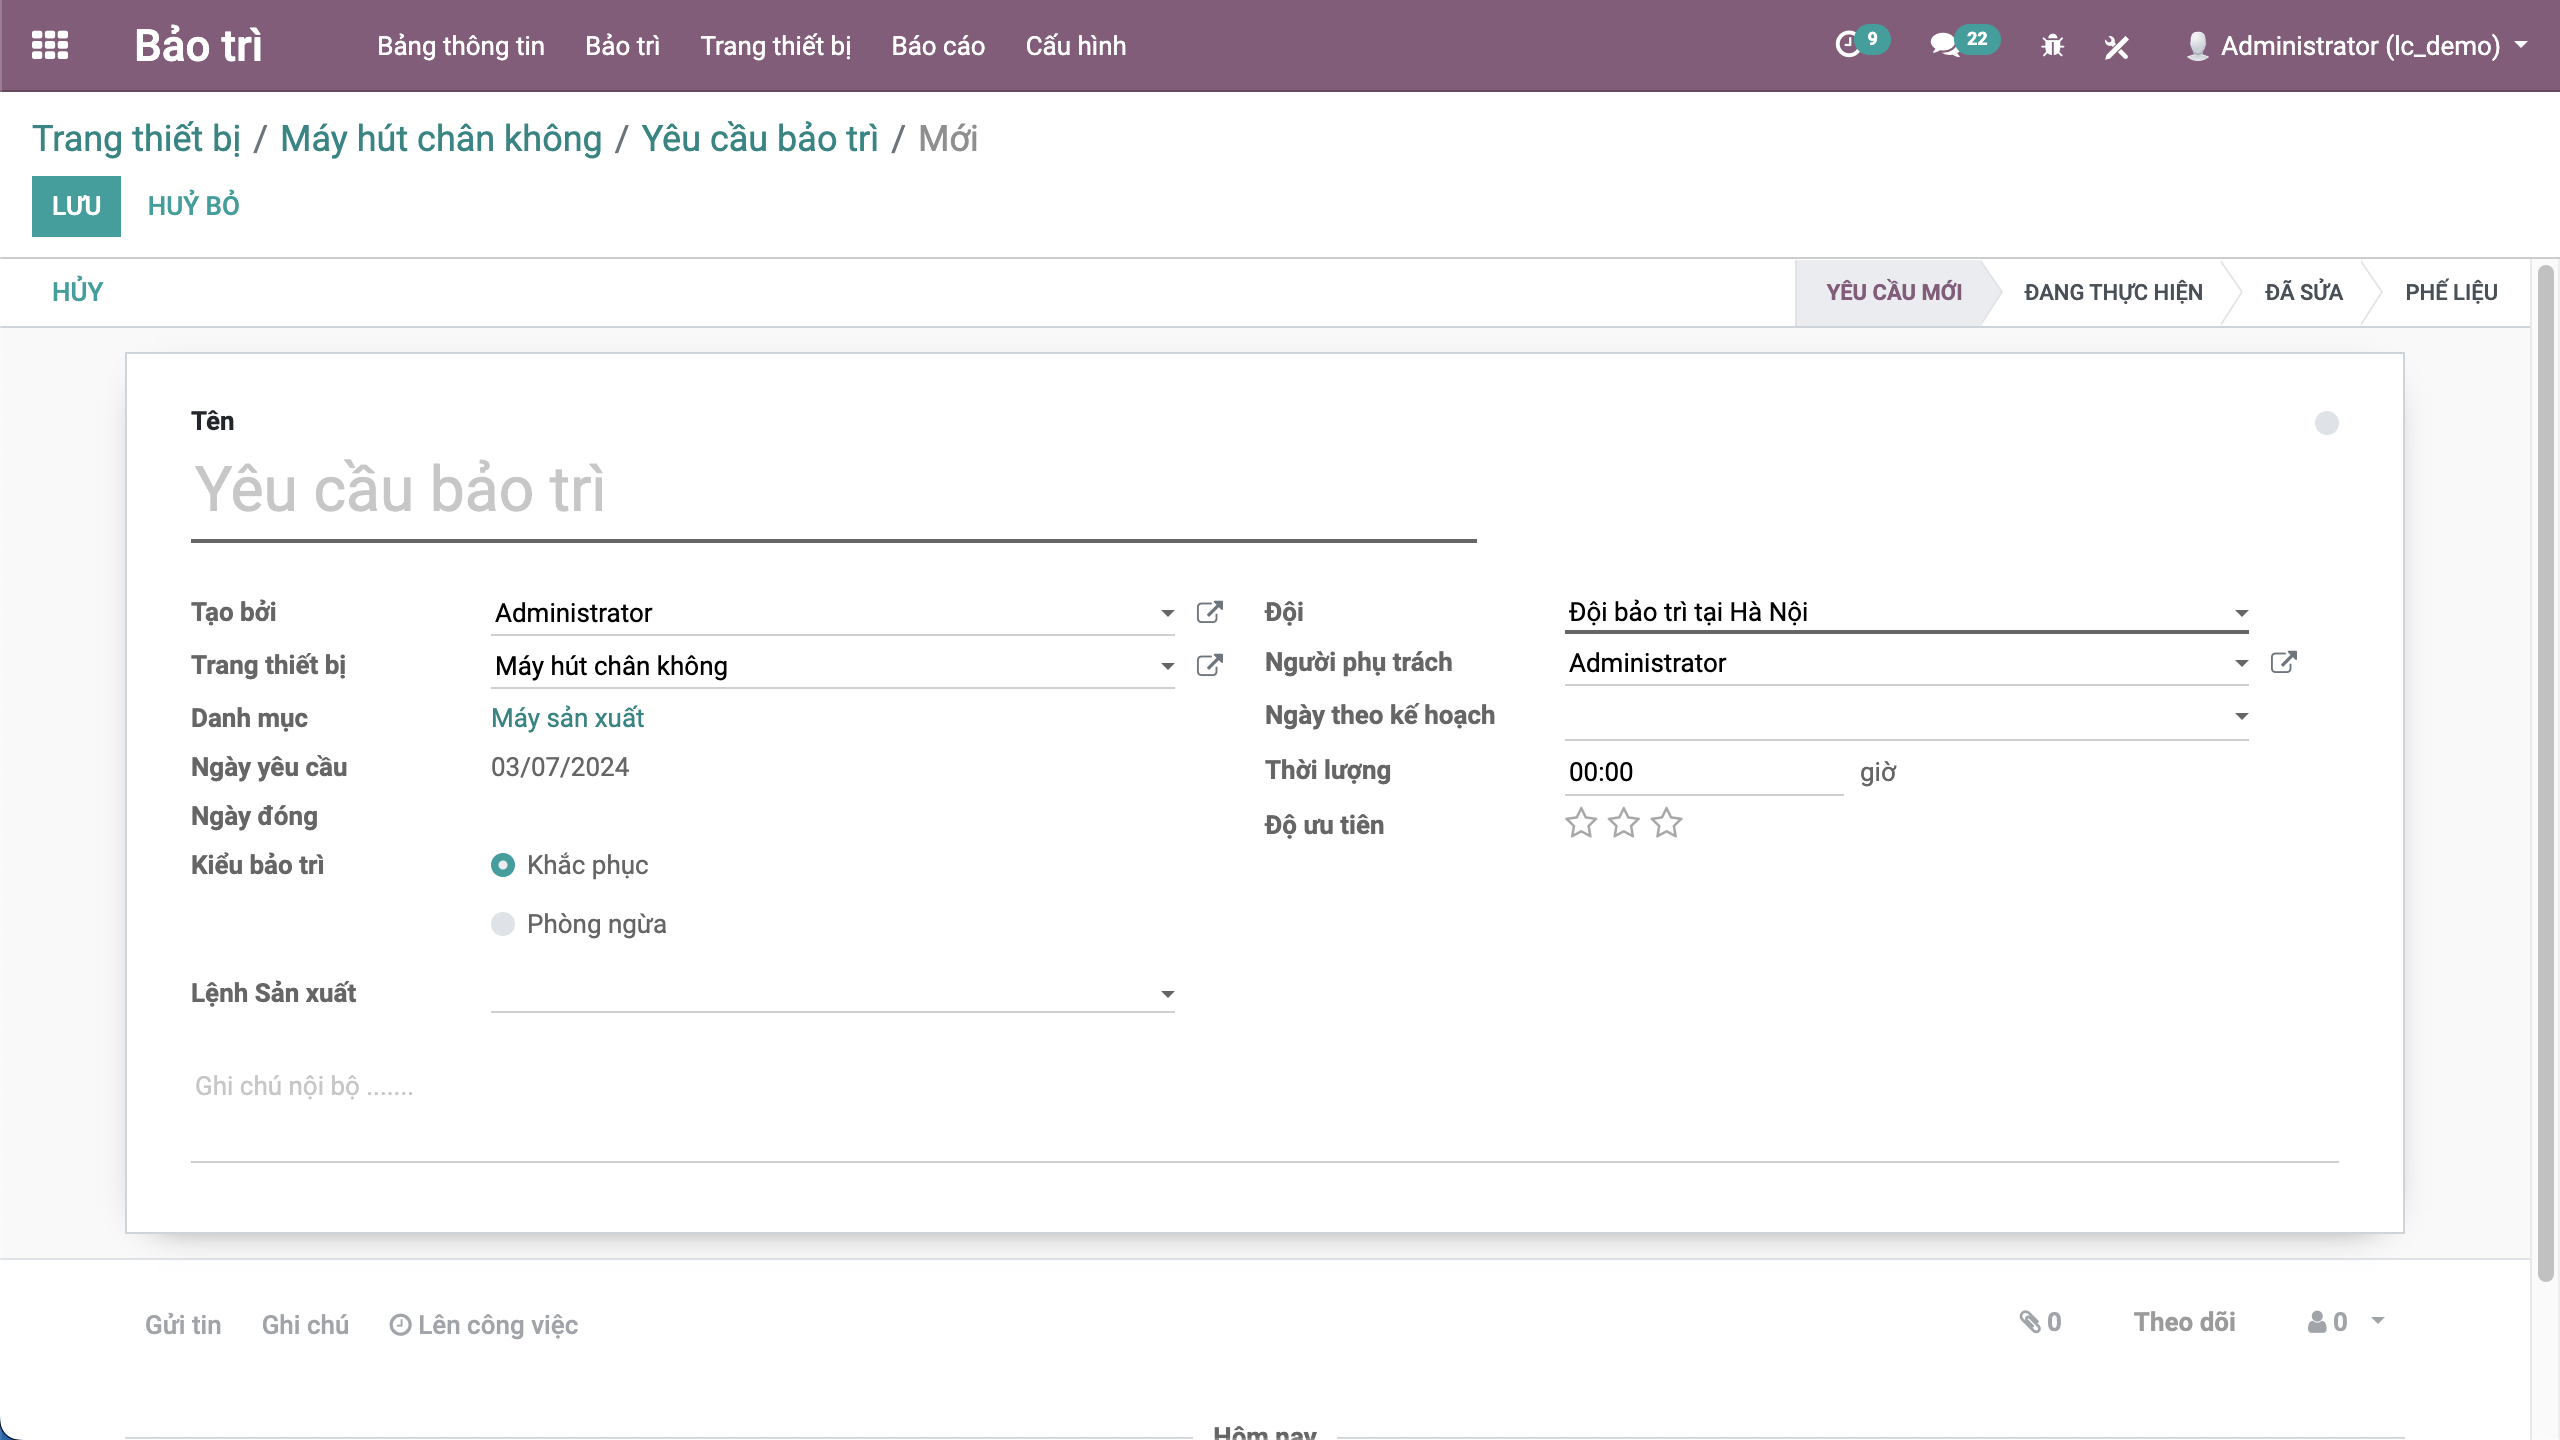Screen dimensions: 2560x1440
Task: Select the Phòng ngừa radio option
Action: point(503,924)
